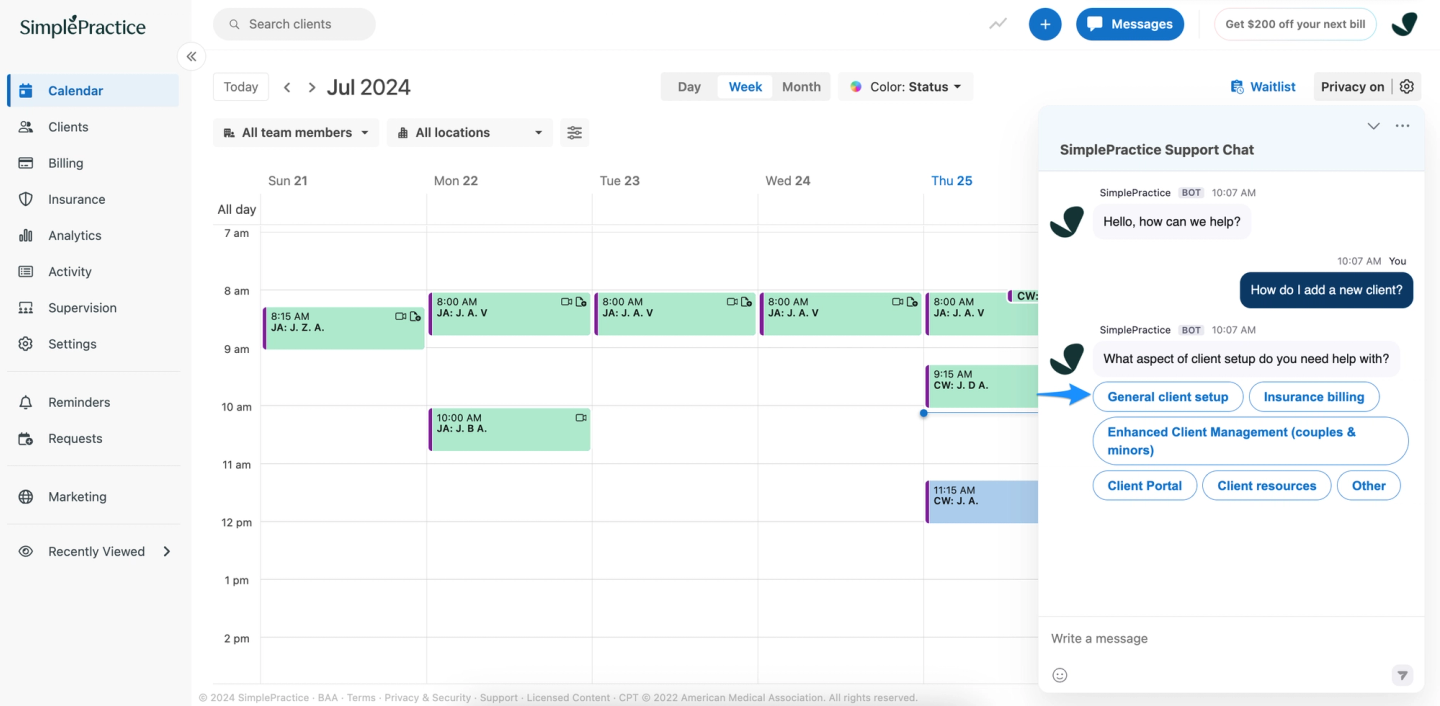Choose Client resources chat option
This screenshot has width=1440, height=706.
(x=1267, y=486)
